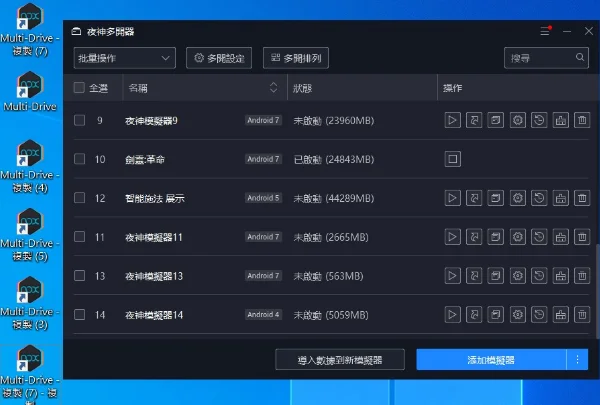Open 多開設定 multi-instance settings
The height and width of the screenshot is (405, 600).
coord(219,58)
